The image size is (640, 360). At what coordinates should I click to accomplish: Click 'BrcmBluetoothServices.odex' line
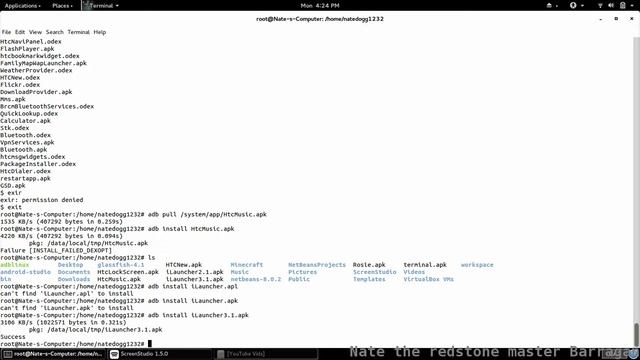[x=47, y=107]
